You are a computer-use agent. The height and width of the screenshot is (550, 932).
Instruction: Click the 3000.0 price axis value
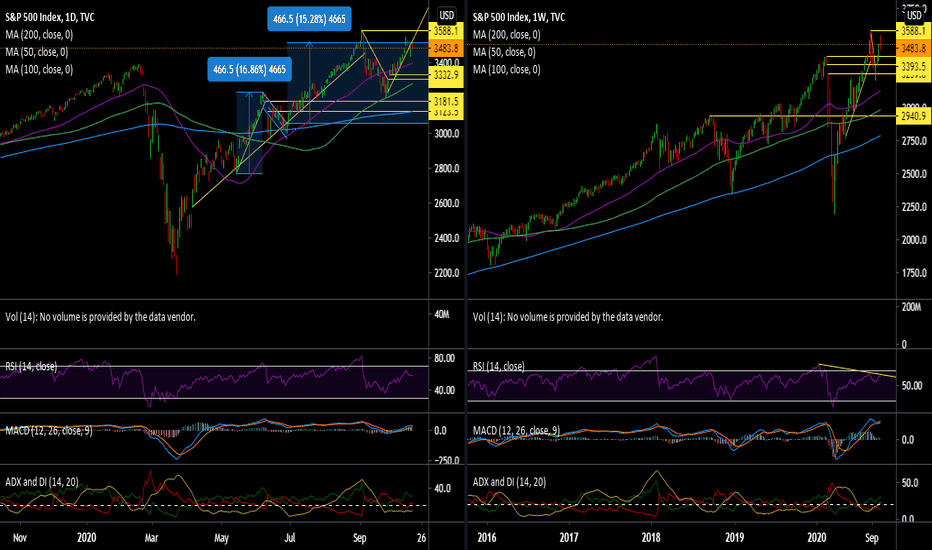click(x=447, y=134)
